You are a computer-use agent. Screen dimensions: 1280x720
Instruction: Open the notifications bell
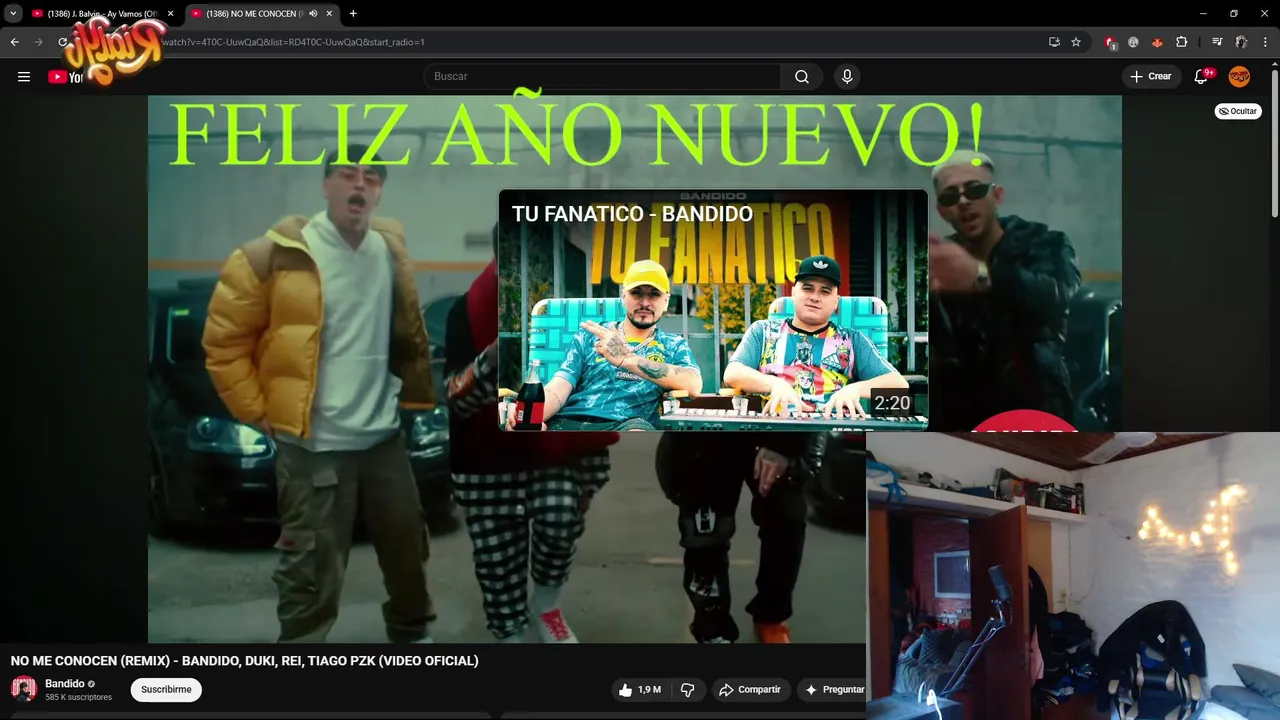click(1202, 77)
